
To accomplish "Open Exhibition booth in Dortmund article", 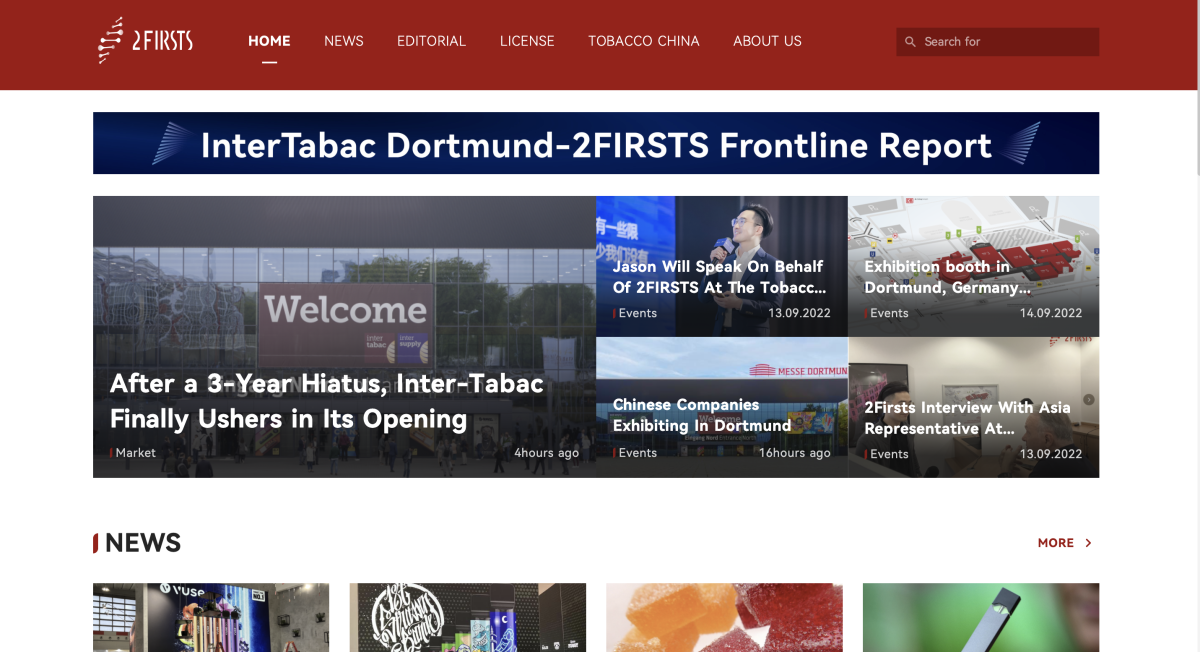I will click(947, 277).
